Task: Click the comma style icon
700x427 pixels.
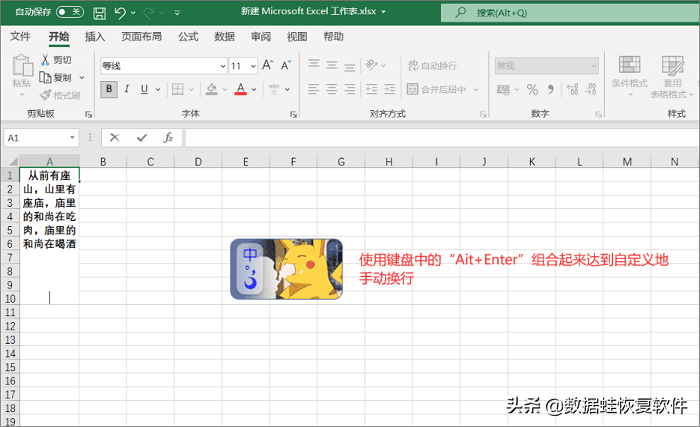Action: (x=551, y=90)
